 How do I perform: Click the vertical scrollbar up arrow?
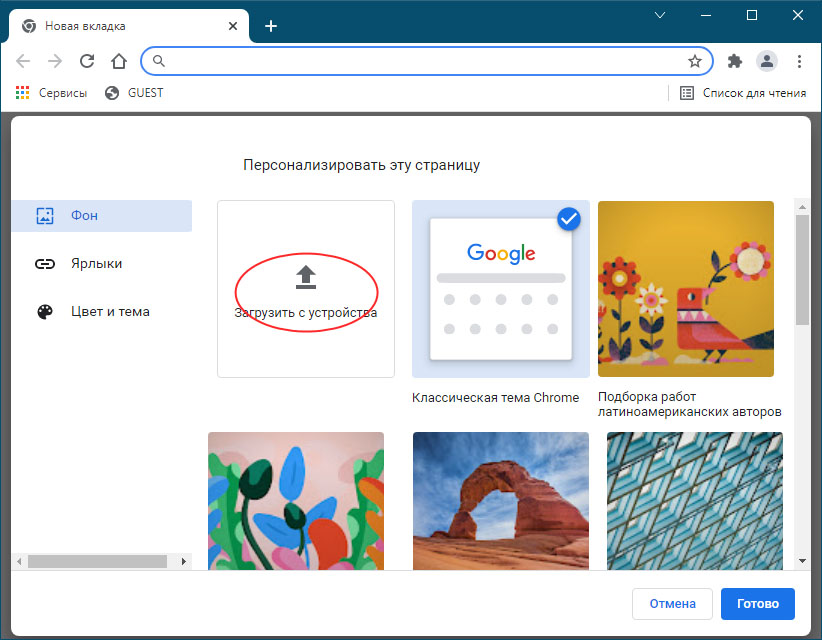pos(802,207)
